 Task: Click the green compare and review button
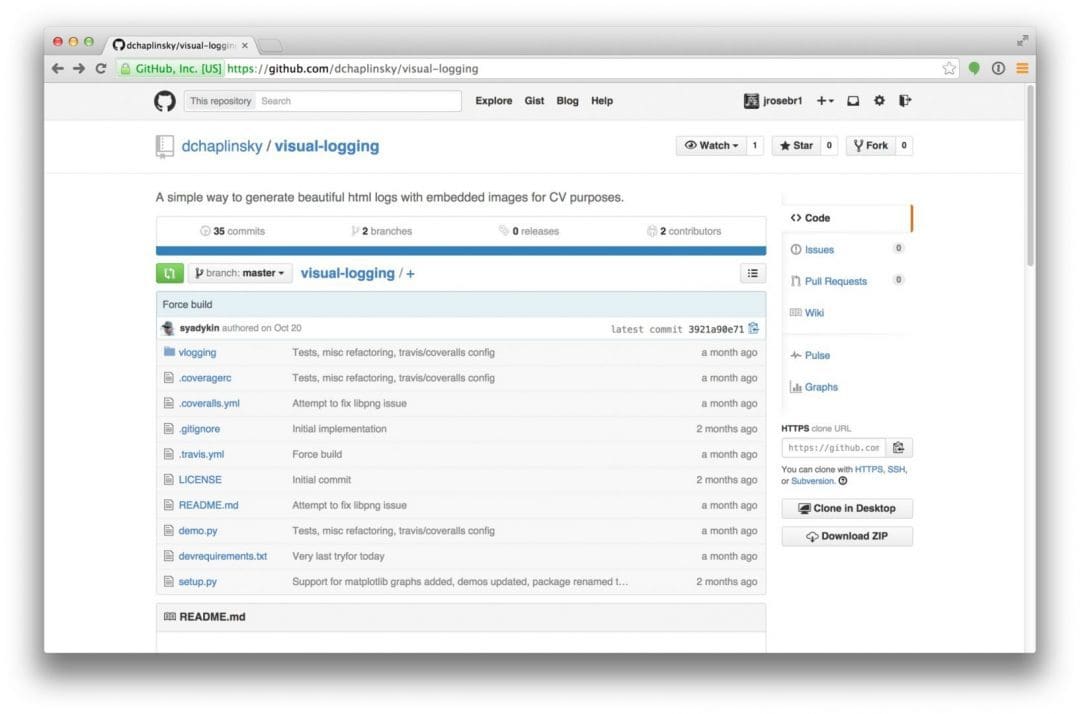tap(169, 273)
